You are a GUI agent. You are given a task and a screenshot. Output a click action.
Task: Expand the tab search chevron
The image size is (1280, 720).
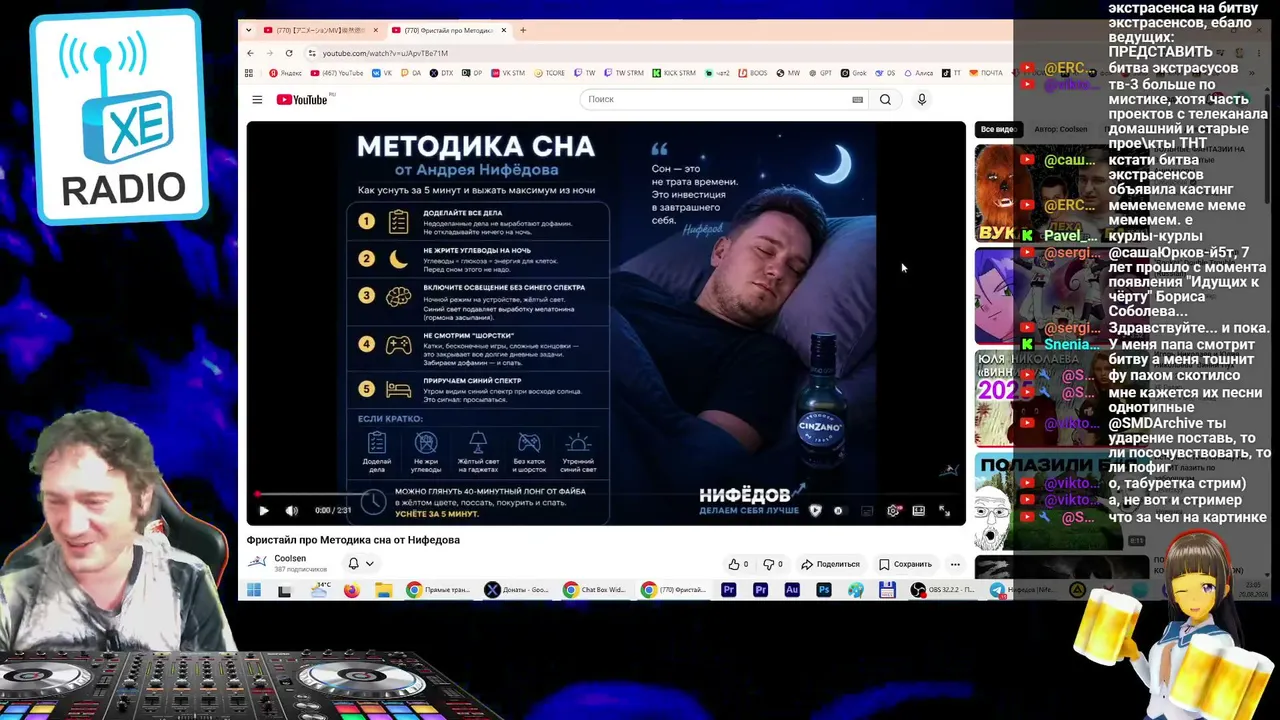(x=249, y=30)
